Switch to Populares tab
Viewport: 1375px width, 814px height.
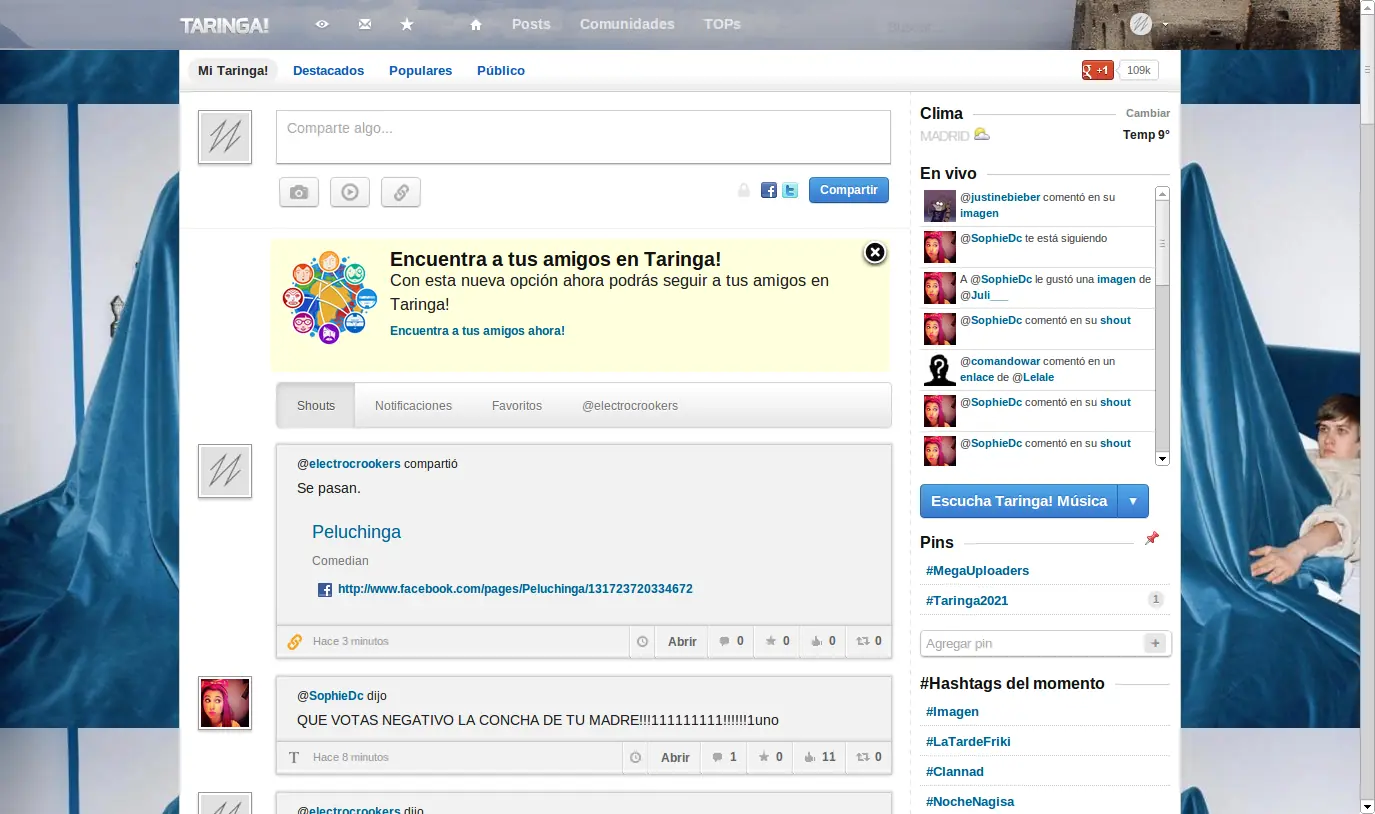[420, 70]
